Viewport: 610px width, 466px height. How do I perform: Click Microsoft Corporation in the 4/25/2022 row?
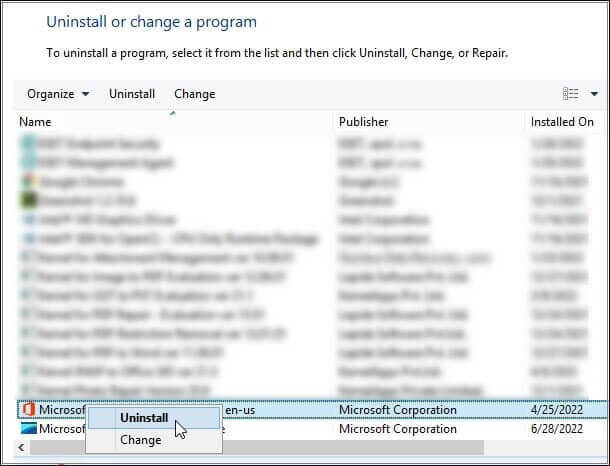pos(398,410)
